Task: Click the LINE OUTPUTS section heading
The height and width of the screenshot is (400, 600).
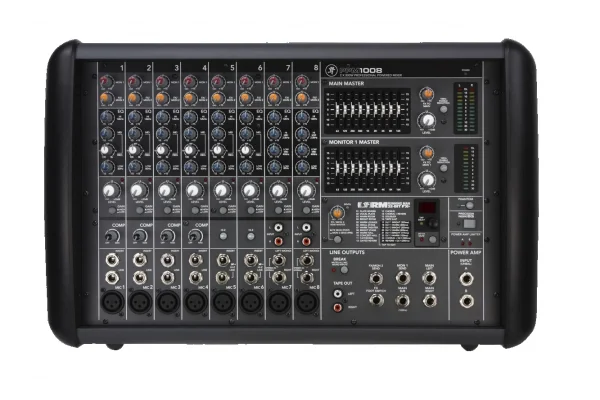Action: (347, 253)
